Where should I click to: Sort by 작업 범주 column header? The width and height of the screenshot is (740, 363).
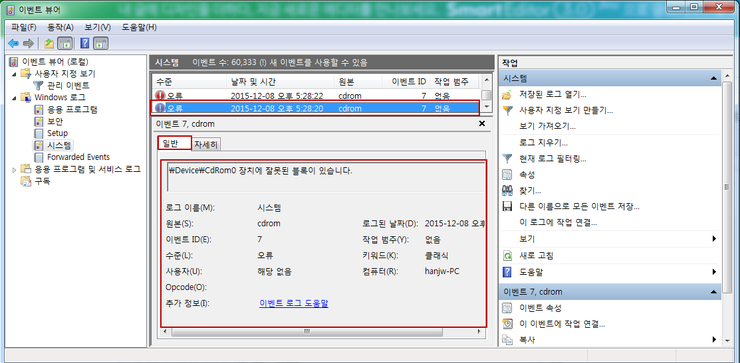(454, 81)
